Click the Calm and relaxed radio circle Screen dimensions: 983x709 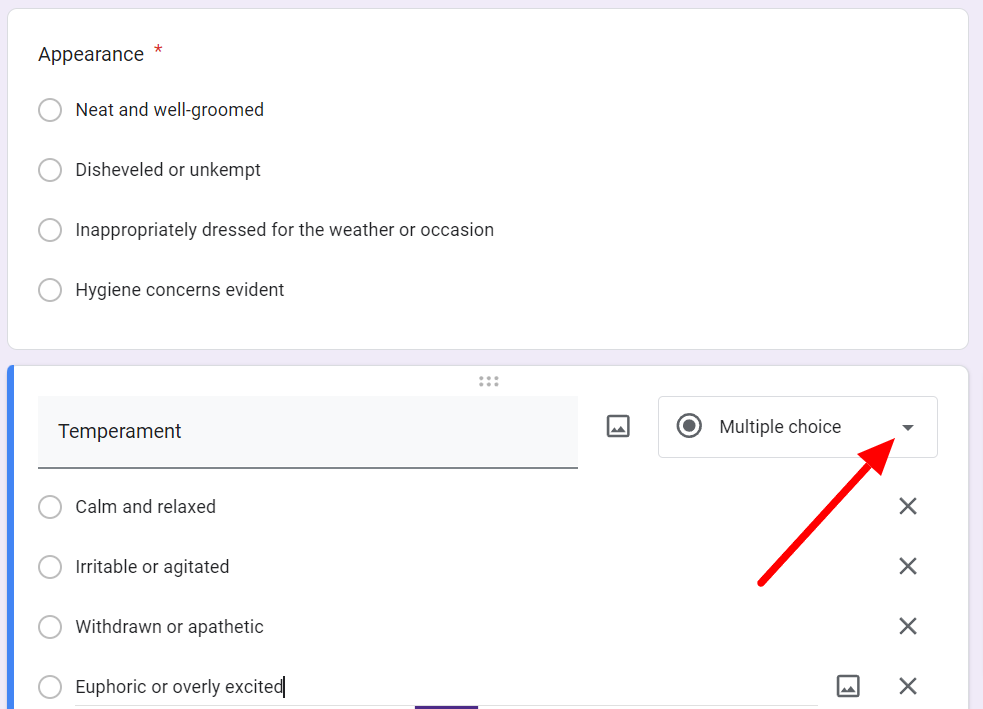(50, 507)
